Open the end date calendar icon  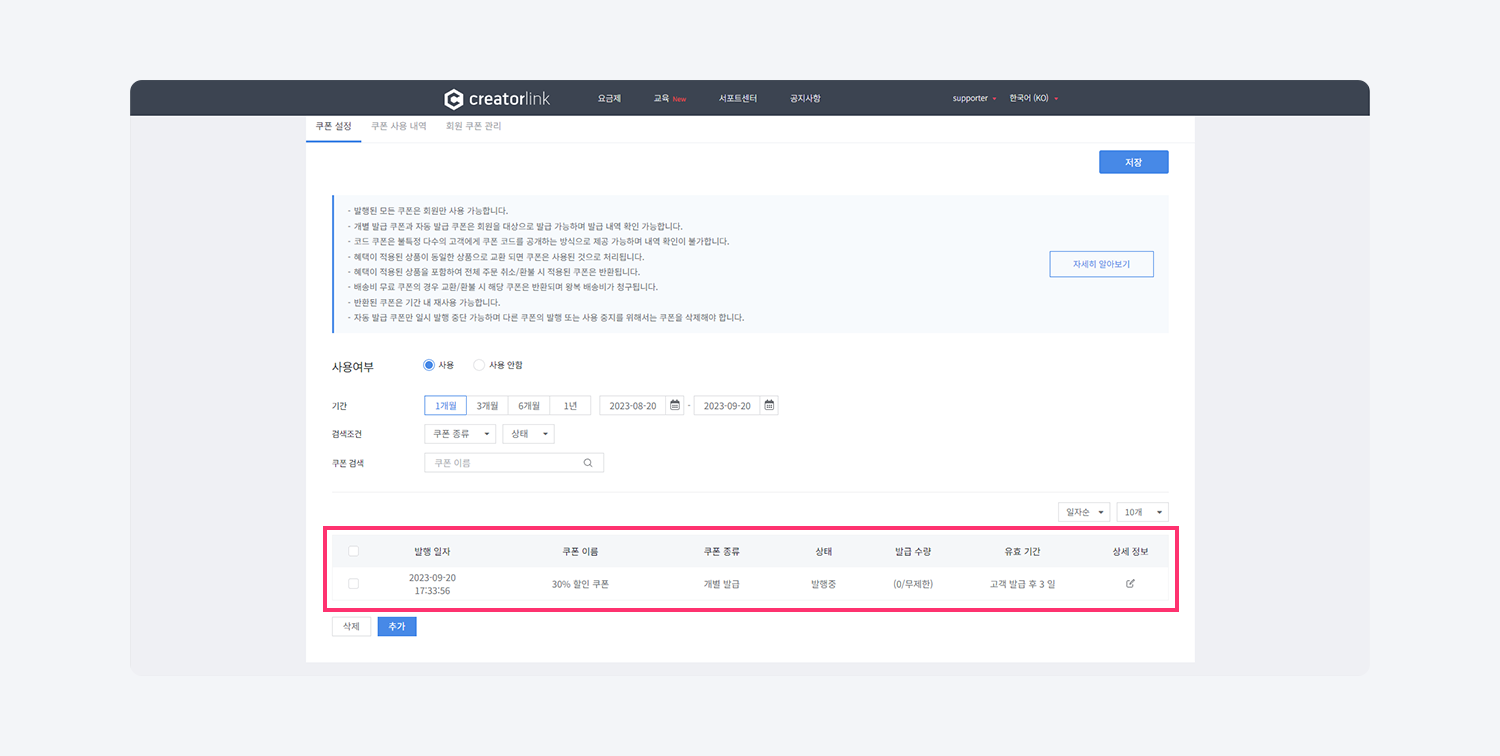point(769,406)
